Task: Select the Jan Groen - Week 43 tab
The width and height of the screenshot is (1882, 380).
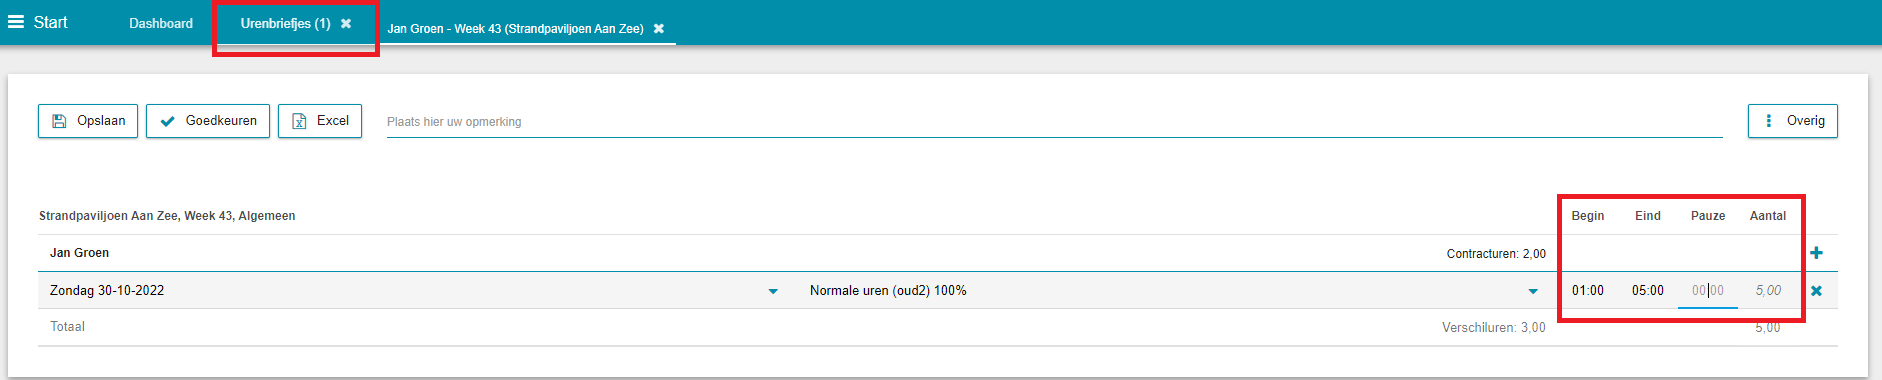Action: [x=515, y=29]
